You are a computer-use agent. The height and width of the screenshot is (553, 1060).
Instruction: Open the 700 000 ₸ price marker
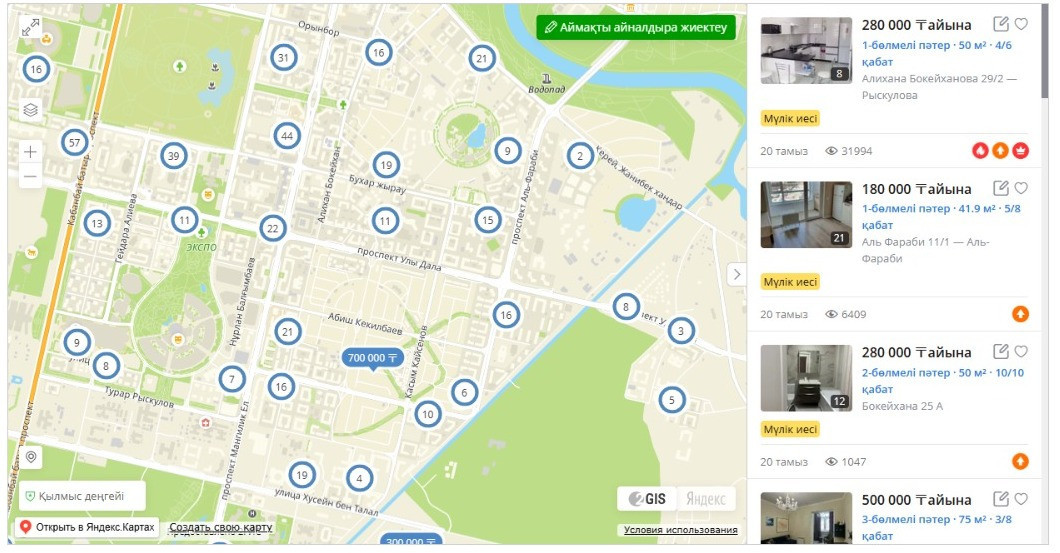[372, 358]
